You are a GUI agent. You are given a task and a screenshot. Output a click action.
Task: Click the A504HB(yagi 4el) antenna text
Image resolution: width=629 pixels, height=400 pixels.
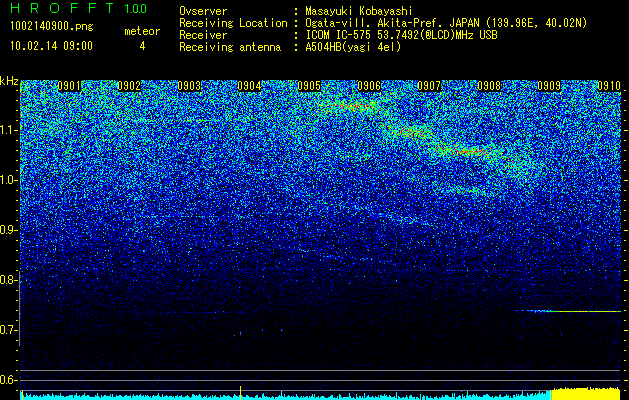[x=353, y=47]
